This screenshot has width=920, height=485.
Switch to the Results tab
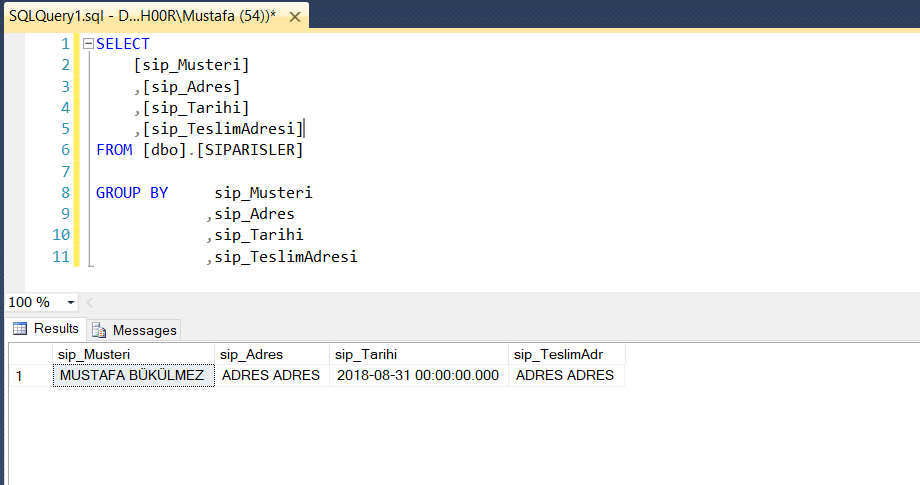click(45, 329)
